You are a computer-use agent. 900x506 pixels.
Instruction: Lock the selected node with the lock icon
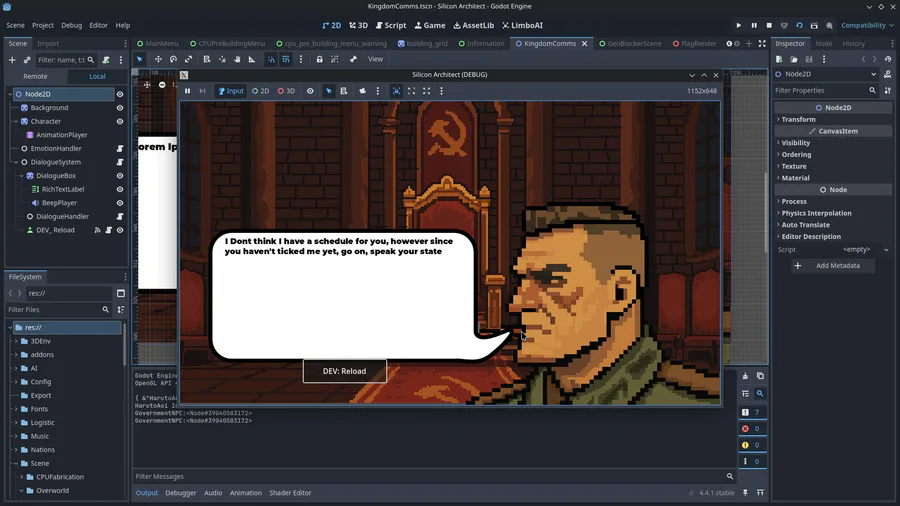[x=319, y=59]
